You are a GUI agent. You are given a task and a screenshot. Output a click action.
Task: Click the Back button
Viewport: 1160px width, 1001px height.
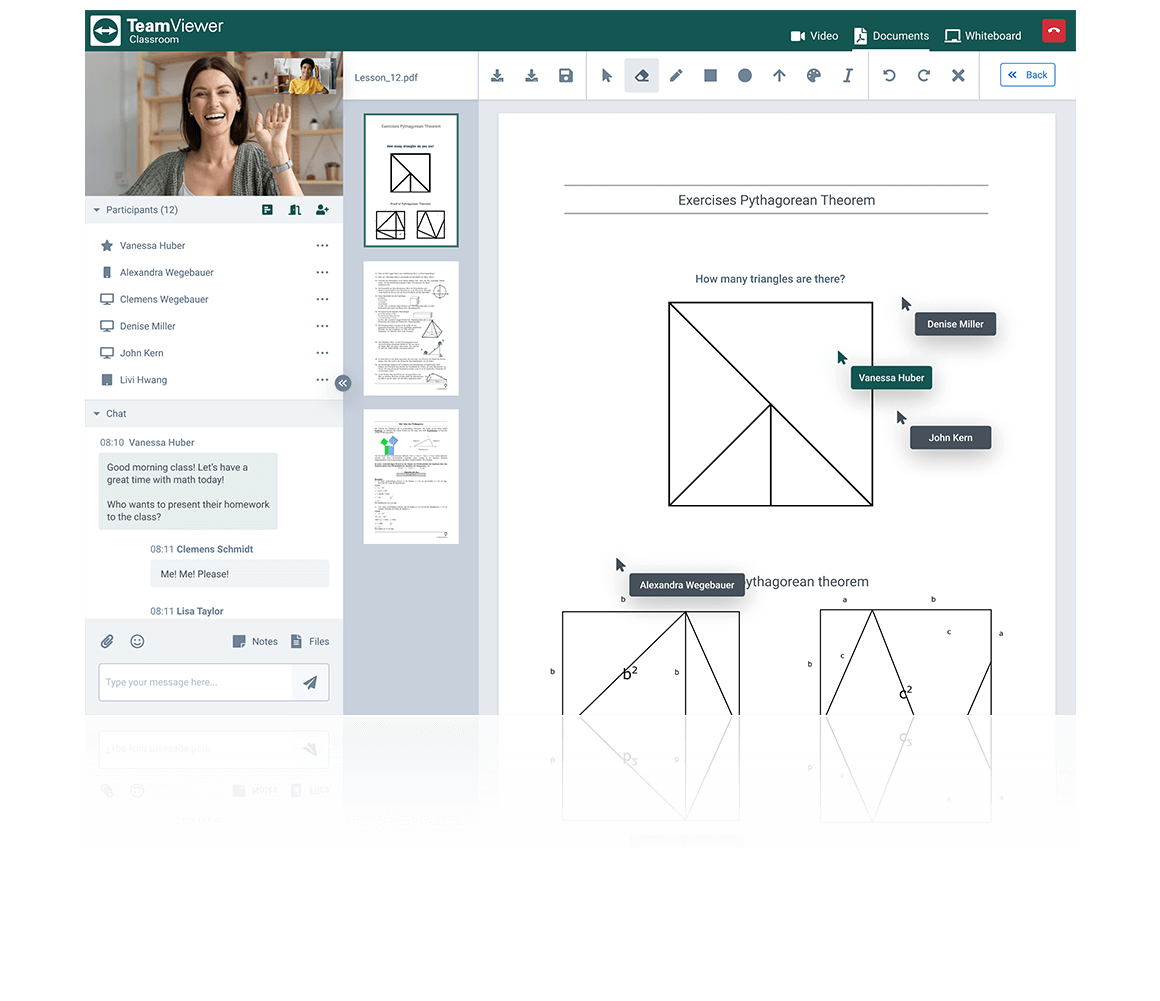[x=1027, y=75]
